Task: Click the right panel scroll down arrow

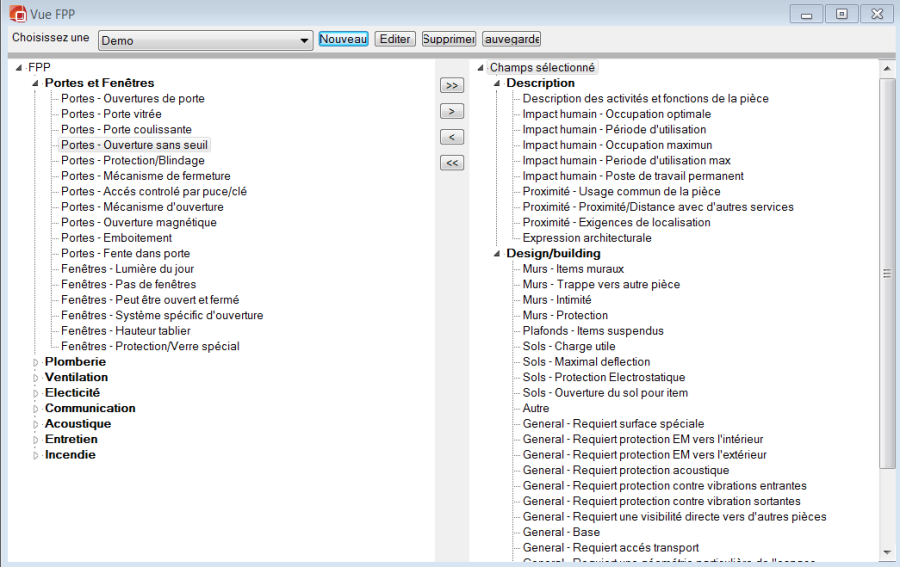Action: point(886,551)
